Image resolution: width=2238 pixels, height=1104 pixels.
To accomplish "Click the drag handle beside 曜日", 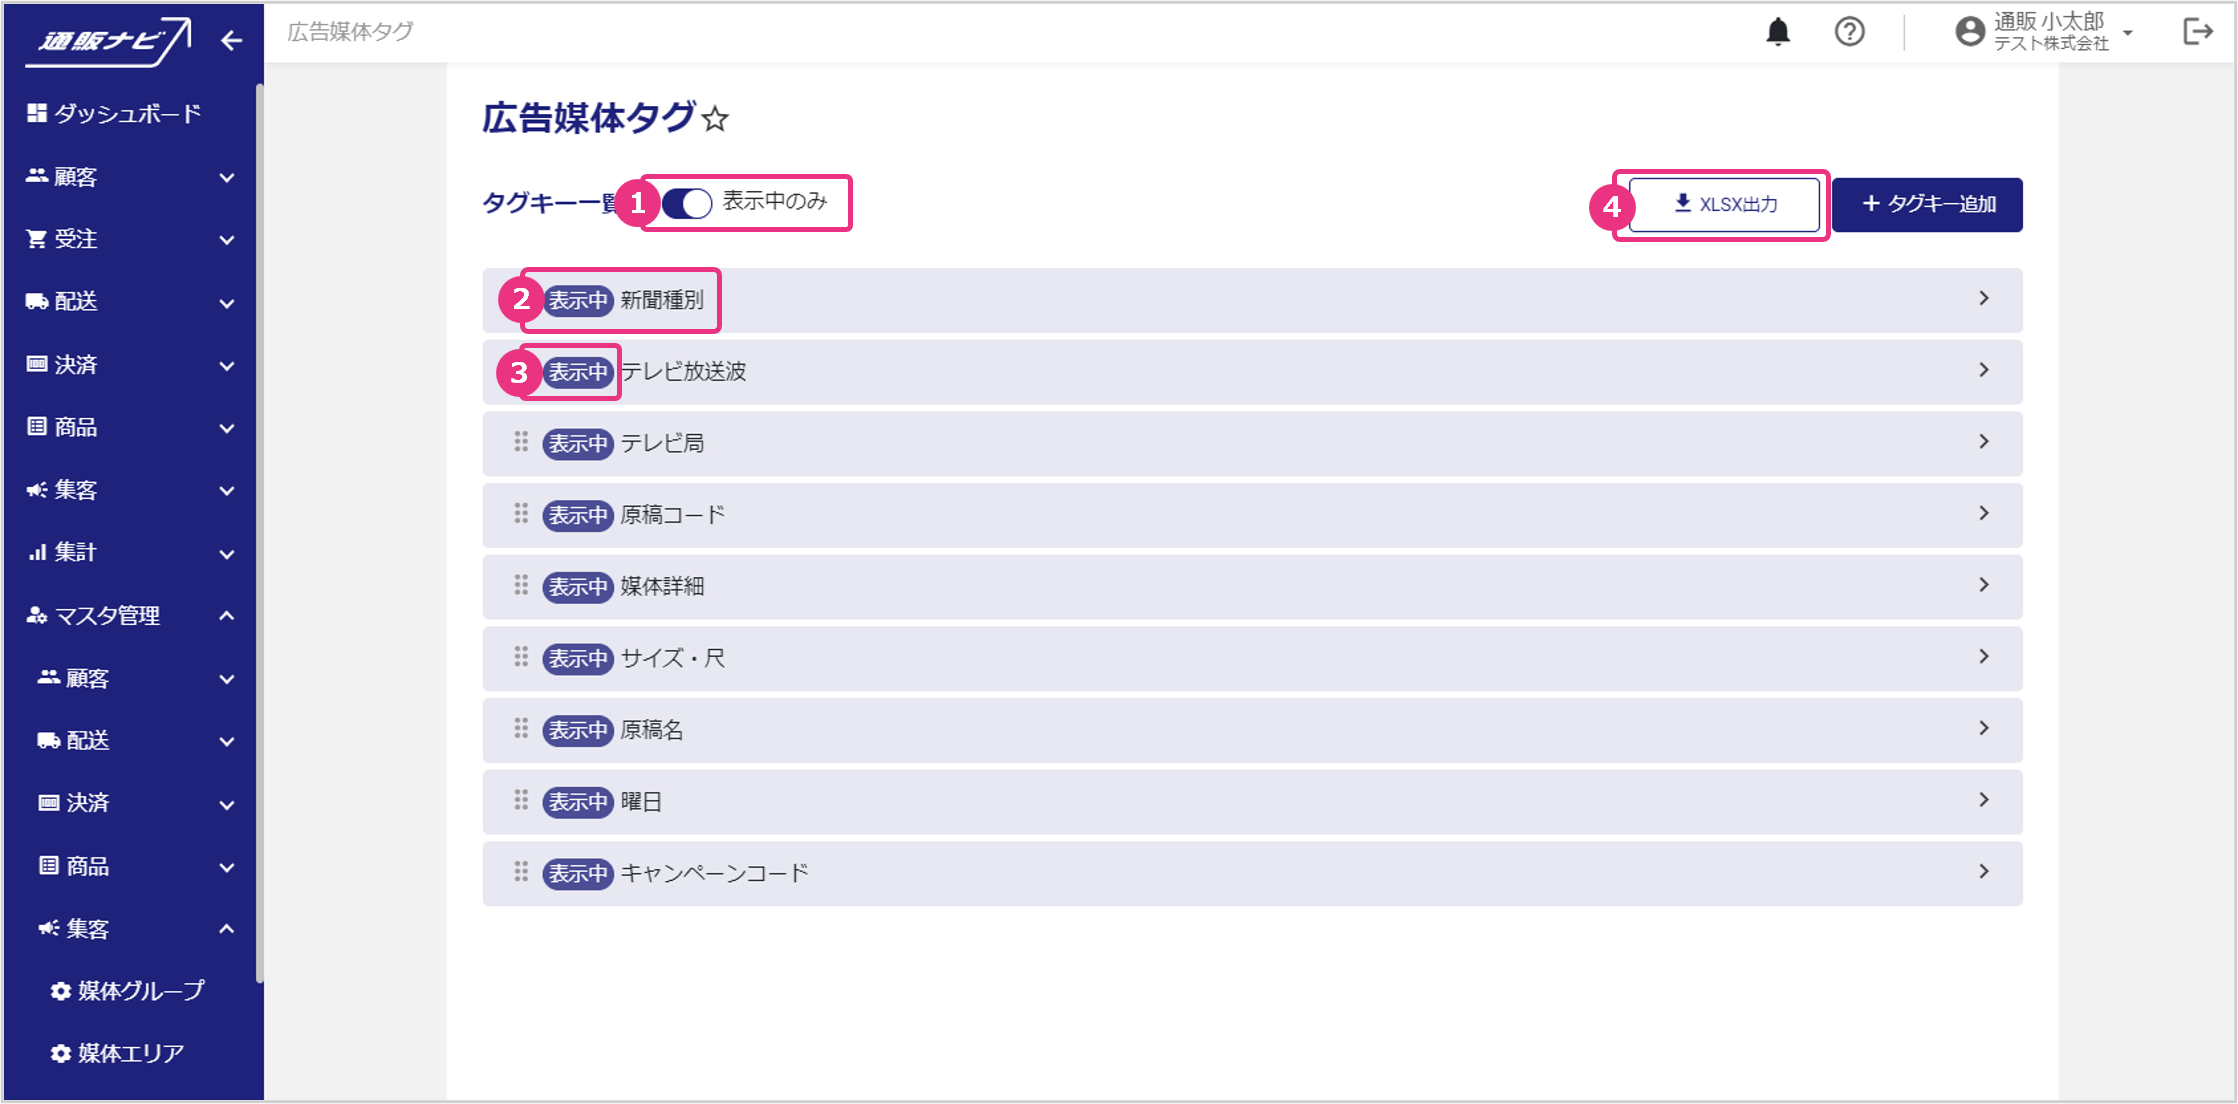I will click(x=521, y=800).
